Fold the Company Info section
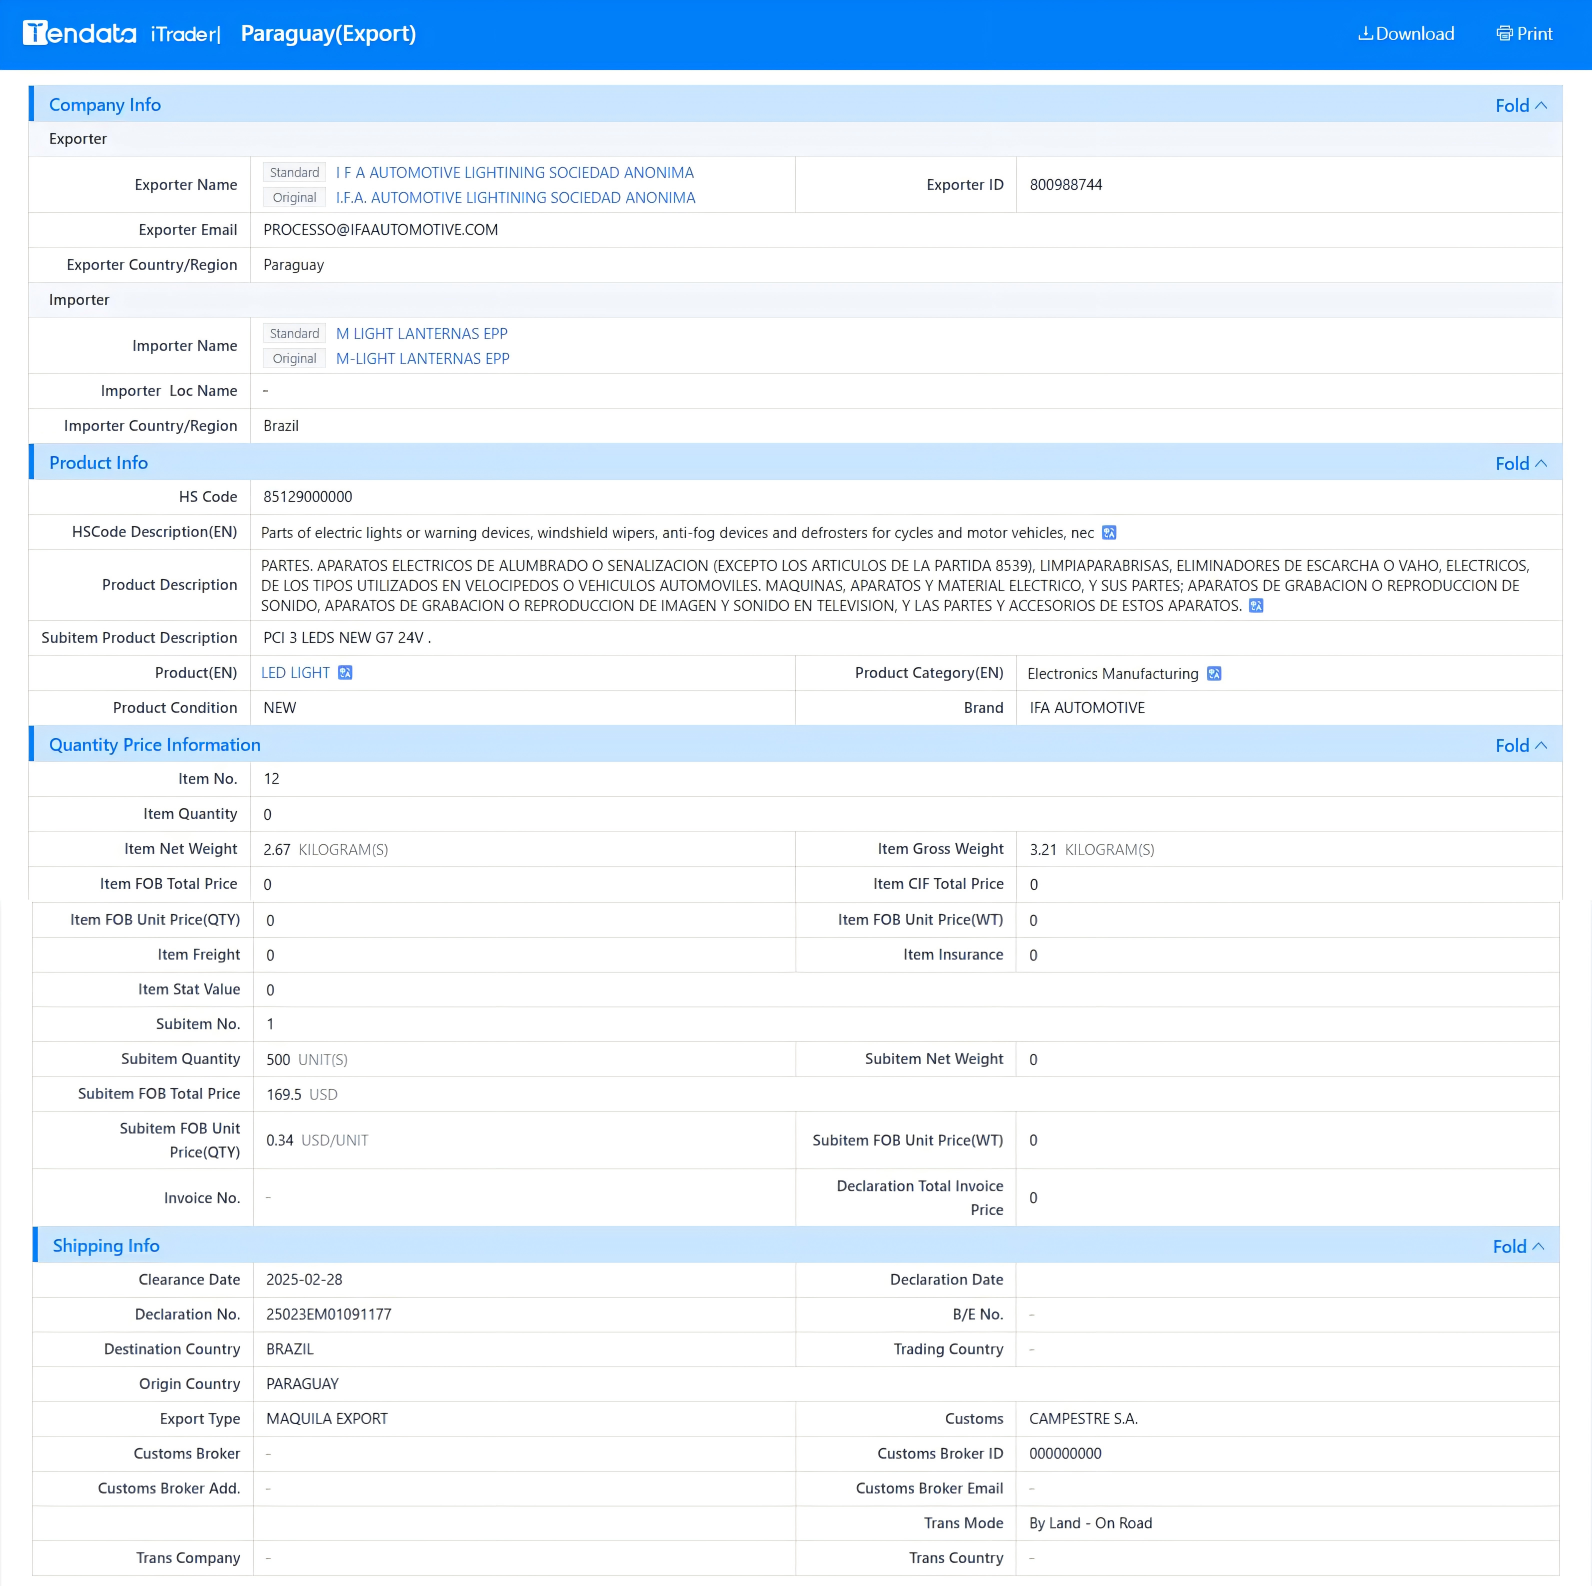This screenshot has width=1592, height=1586. (x=1521, y=105)
